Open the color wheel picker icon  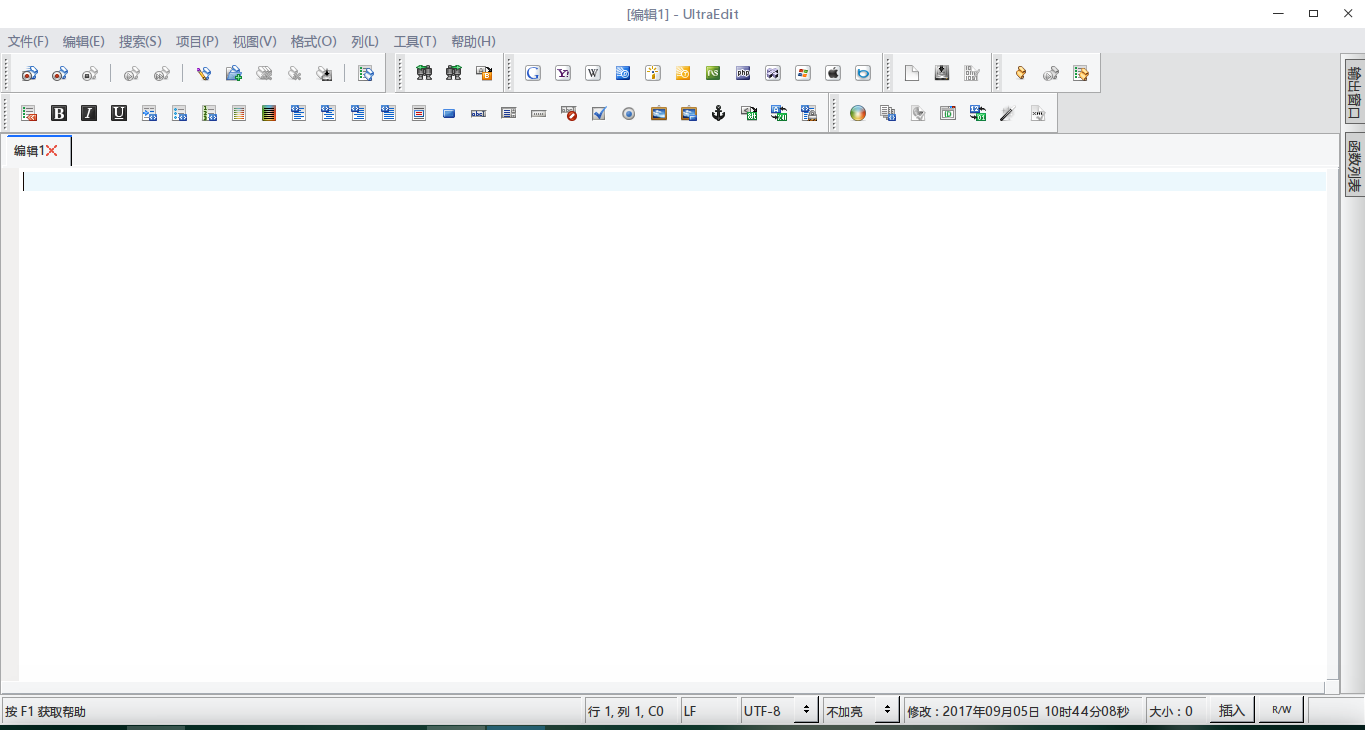coord(858,113)
